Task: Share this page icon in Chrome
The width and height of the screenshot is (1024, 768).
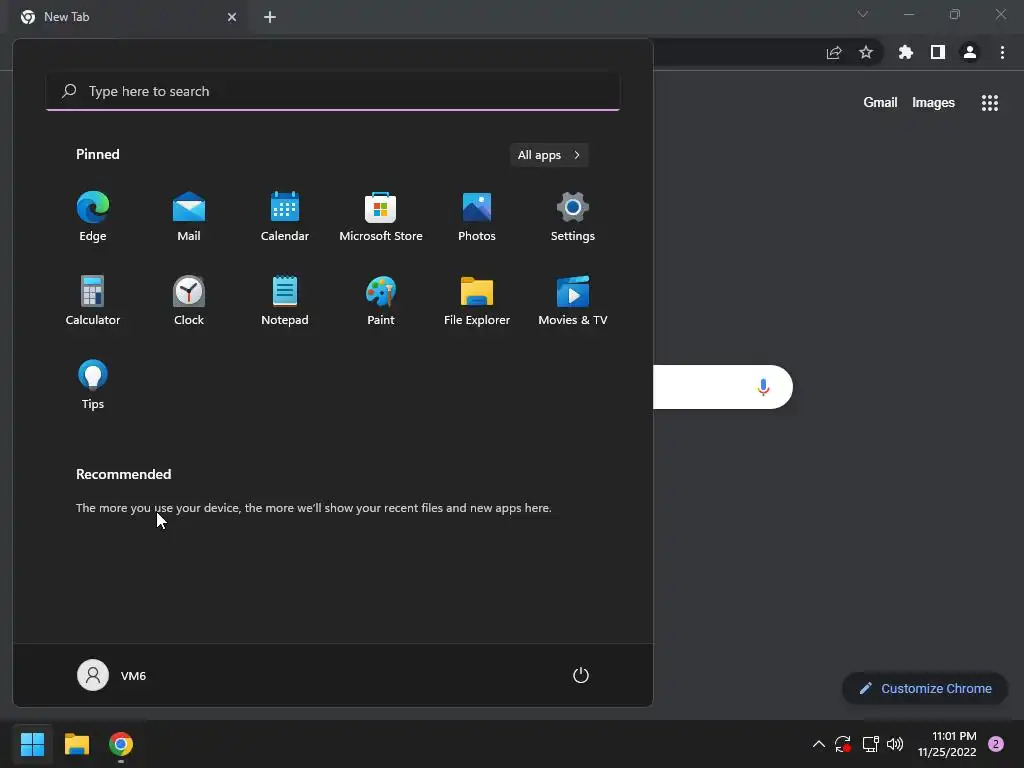Action: click(834, 52)
